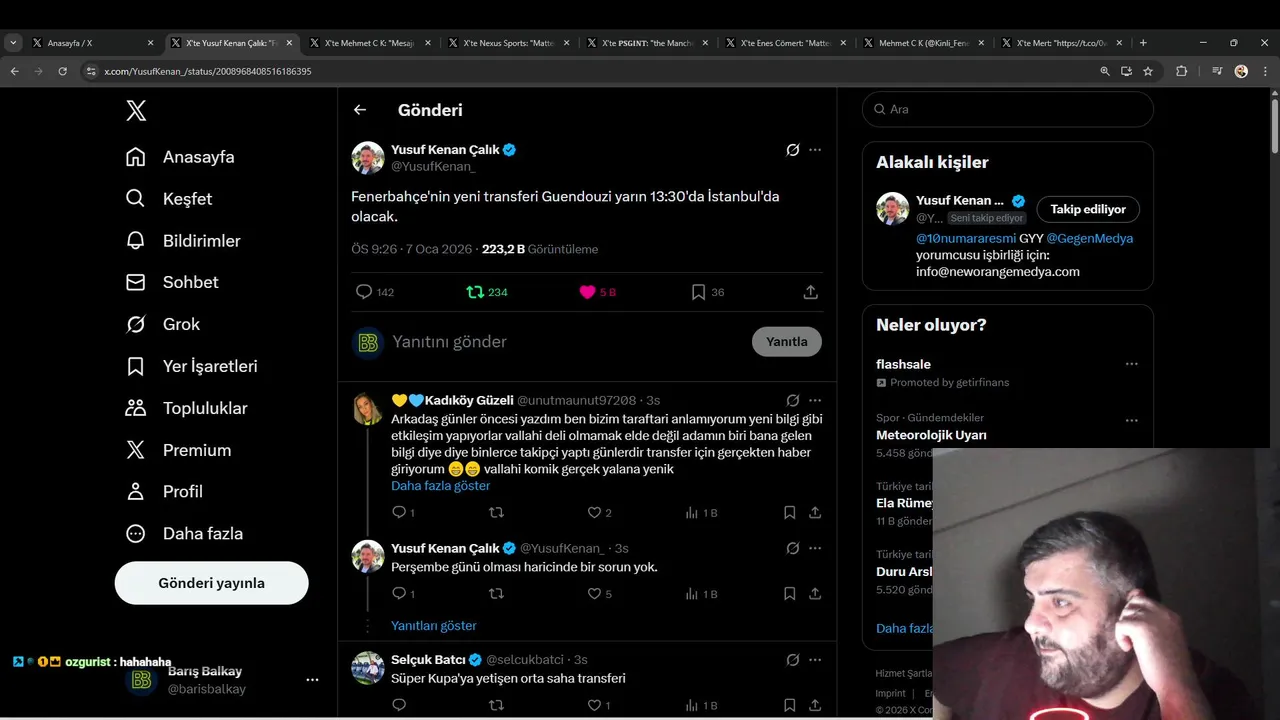Bookmark Kadıköy Güzeli comment
This screenshot has height=720, width=1280.
pos(789,513)
